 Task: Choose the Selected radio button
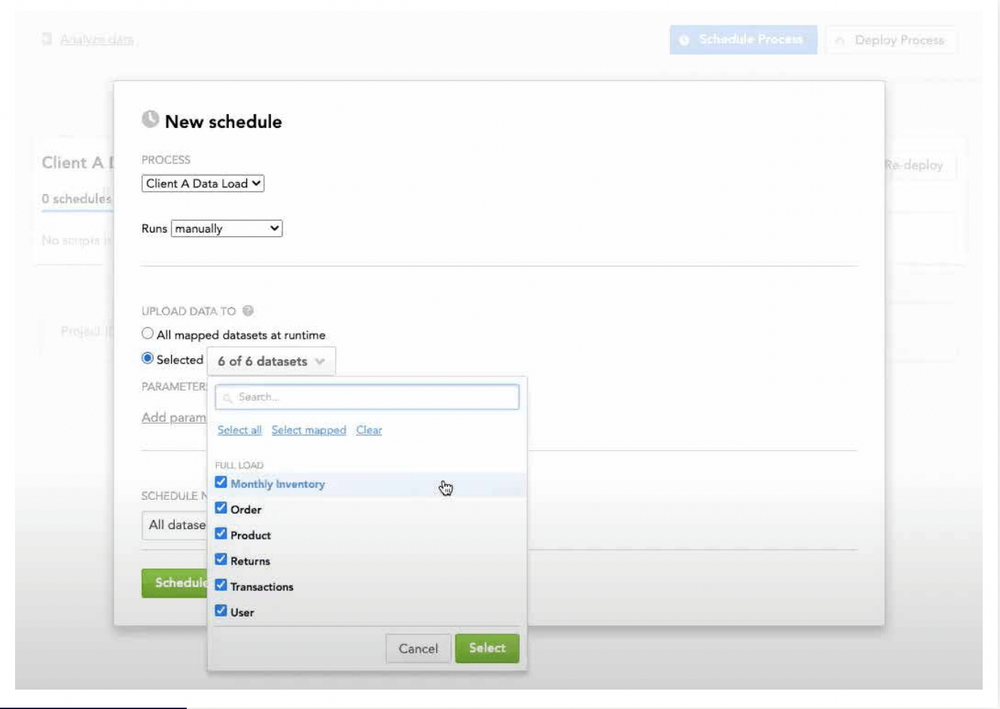pyautogui.click(x=147, y=358)
